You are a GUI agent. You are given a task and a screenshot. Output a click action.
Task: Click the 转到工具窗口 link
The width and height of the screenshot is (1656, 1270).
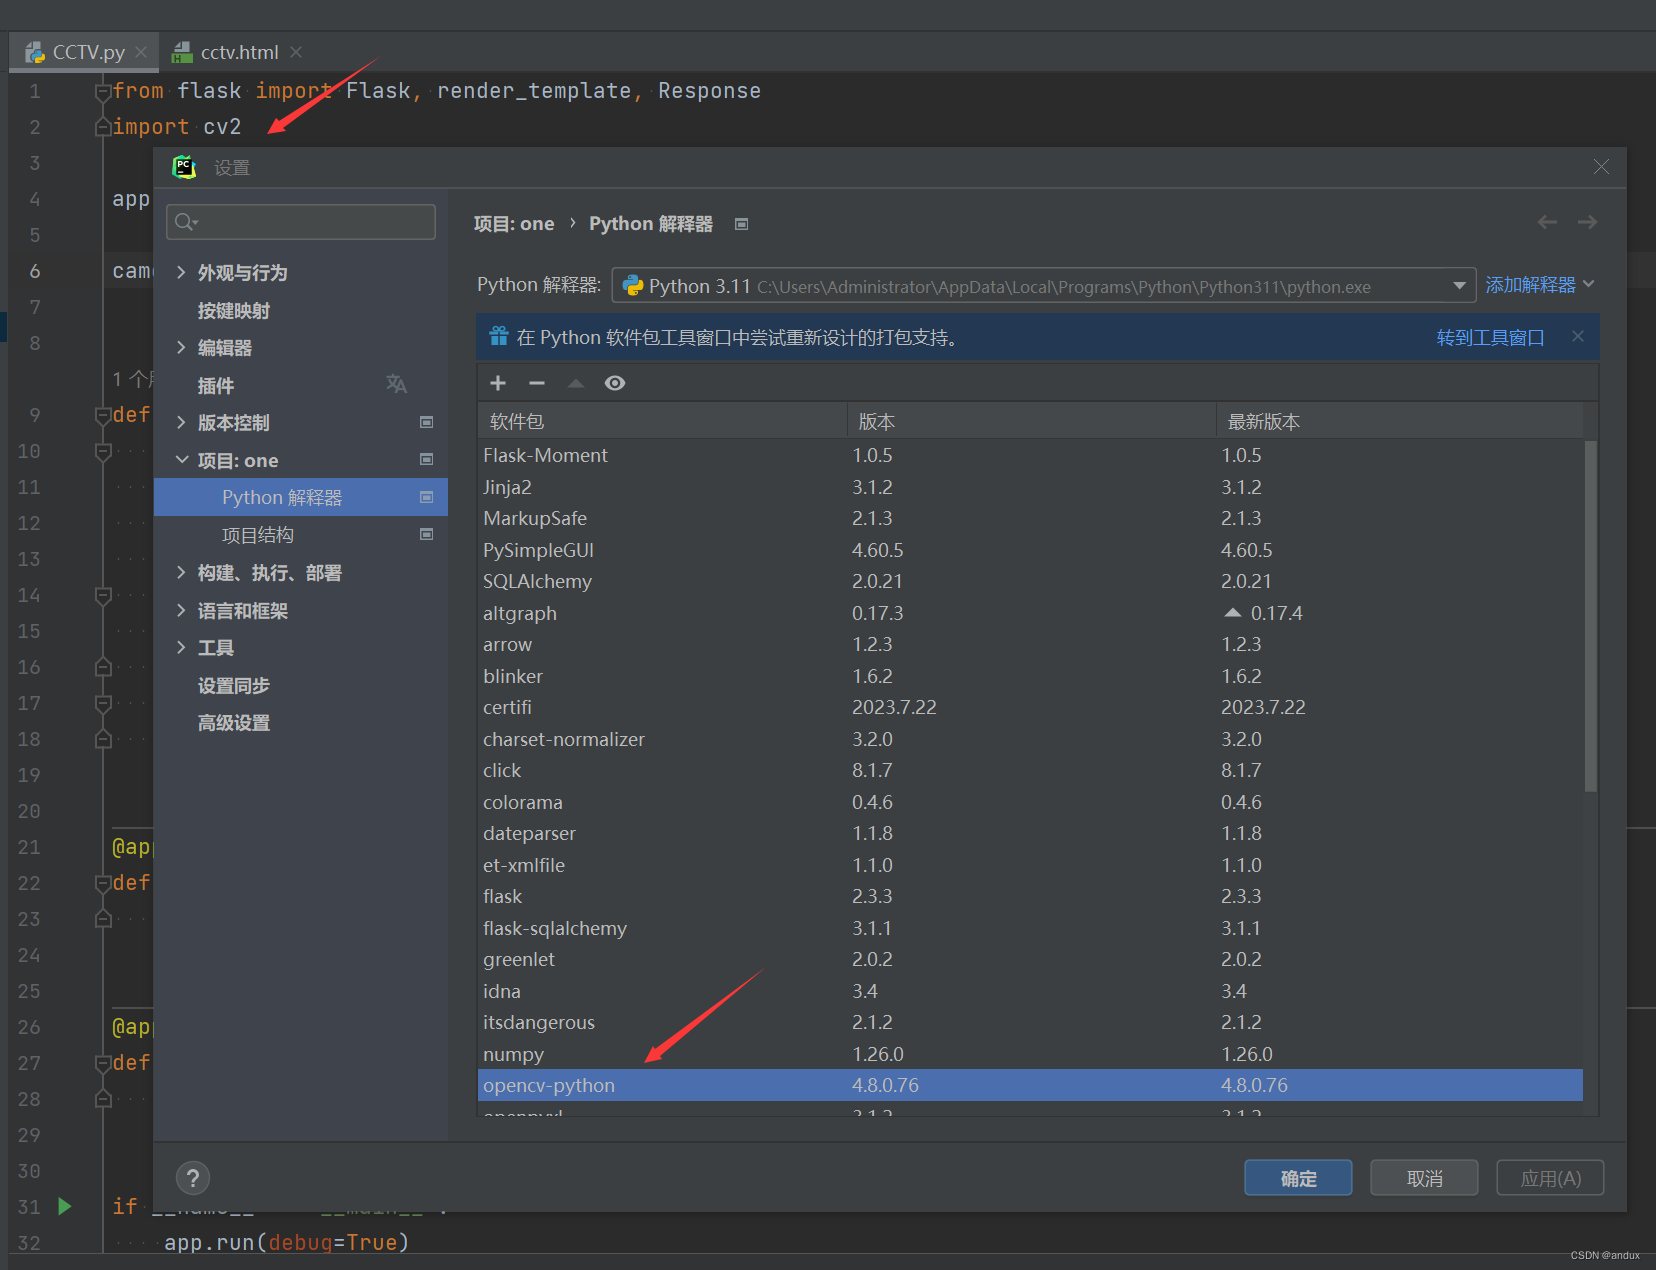pos(1490,337)
